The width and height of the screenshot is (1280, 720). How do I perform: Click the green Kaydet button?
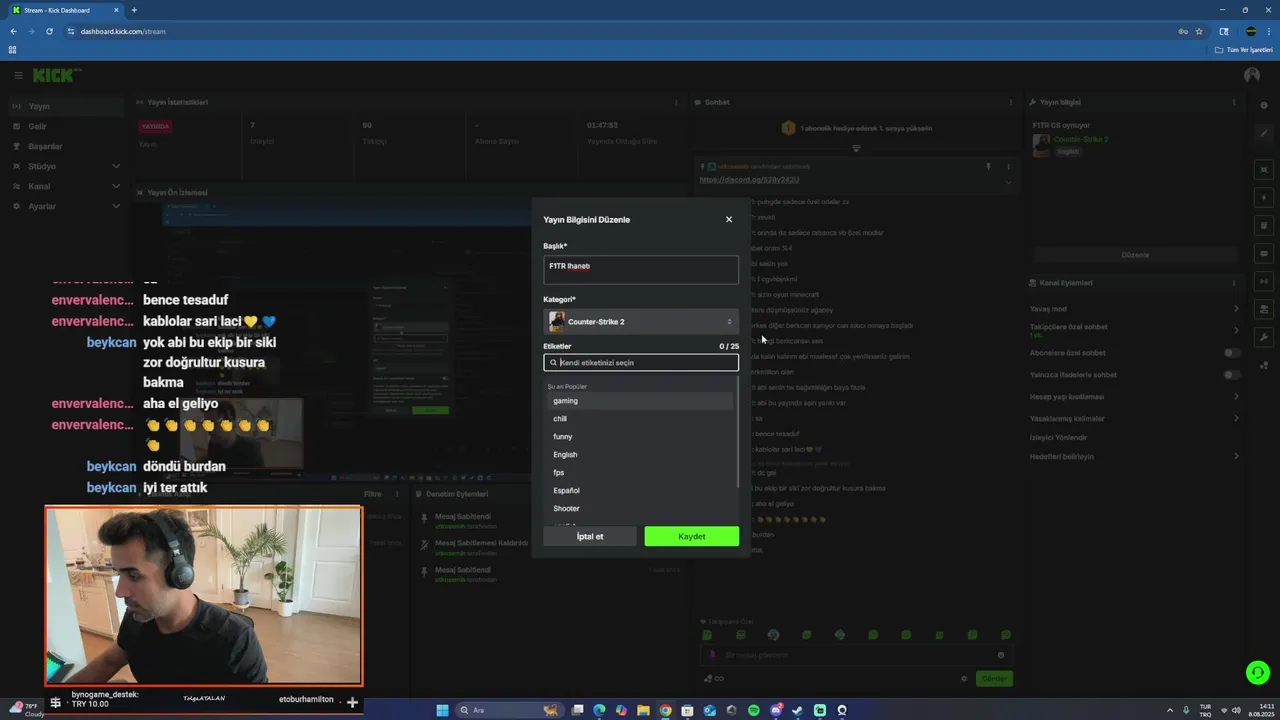point(692,537)
